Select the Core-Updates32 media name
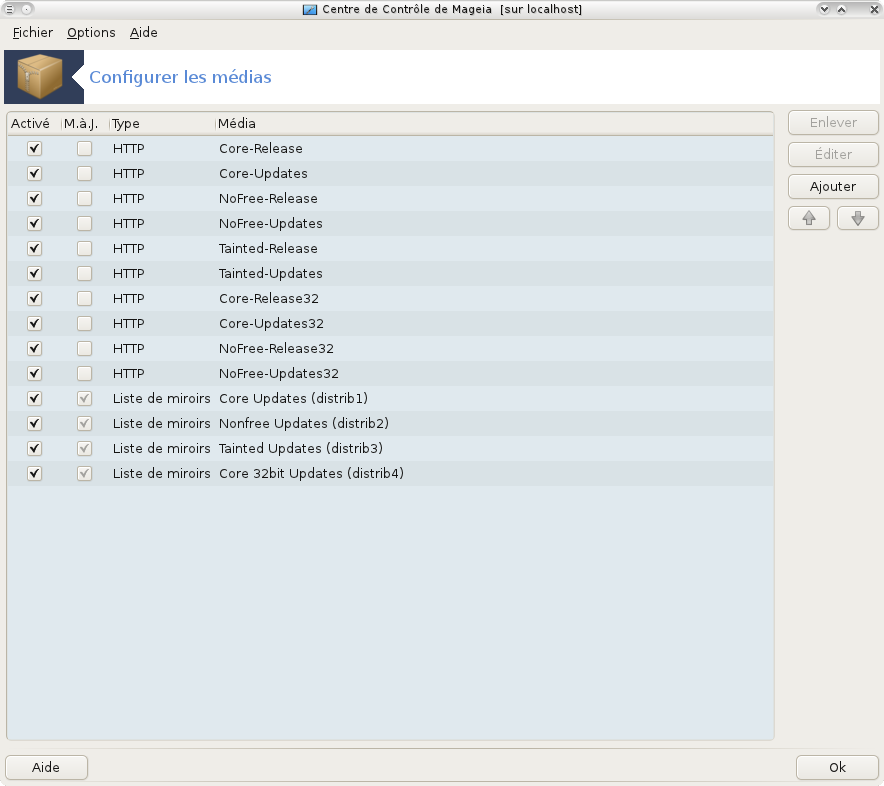This screenshot has height=786, width=884. tap(271, 323)
